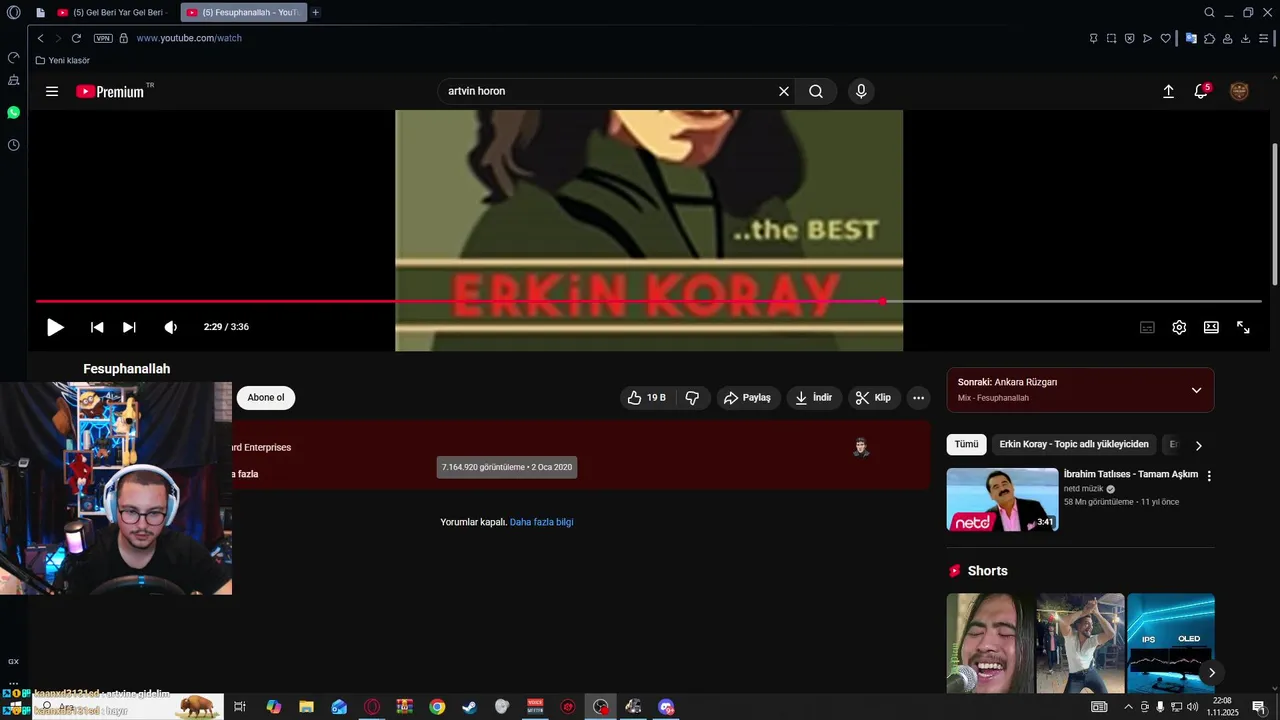
Task: Add page to bookmarks heart icon
Action: (x=1165, y=38)
